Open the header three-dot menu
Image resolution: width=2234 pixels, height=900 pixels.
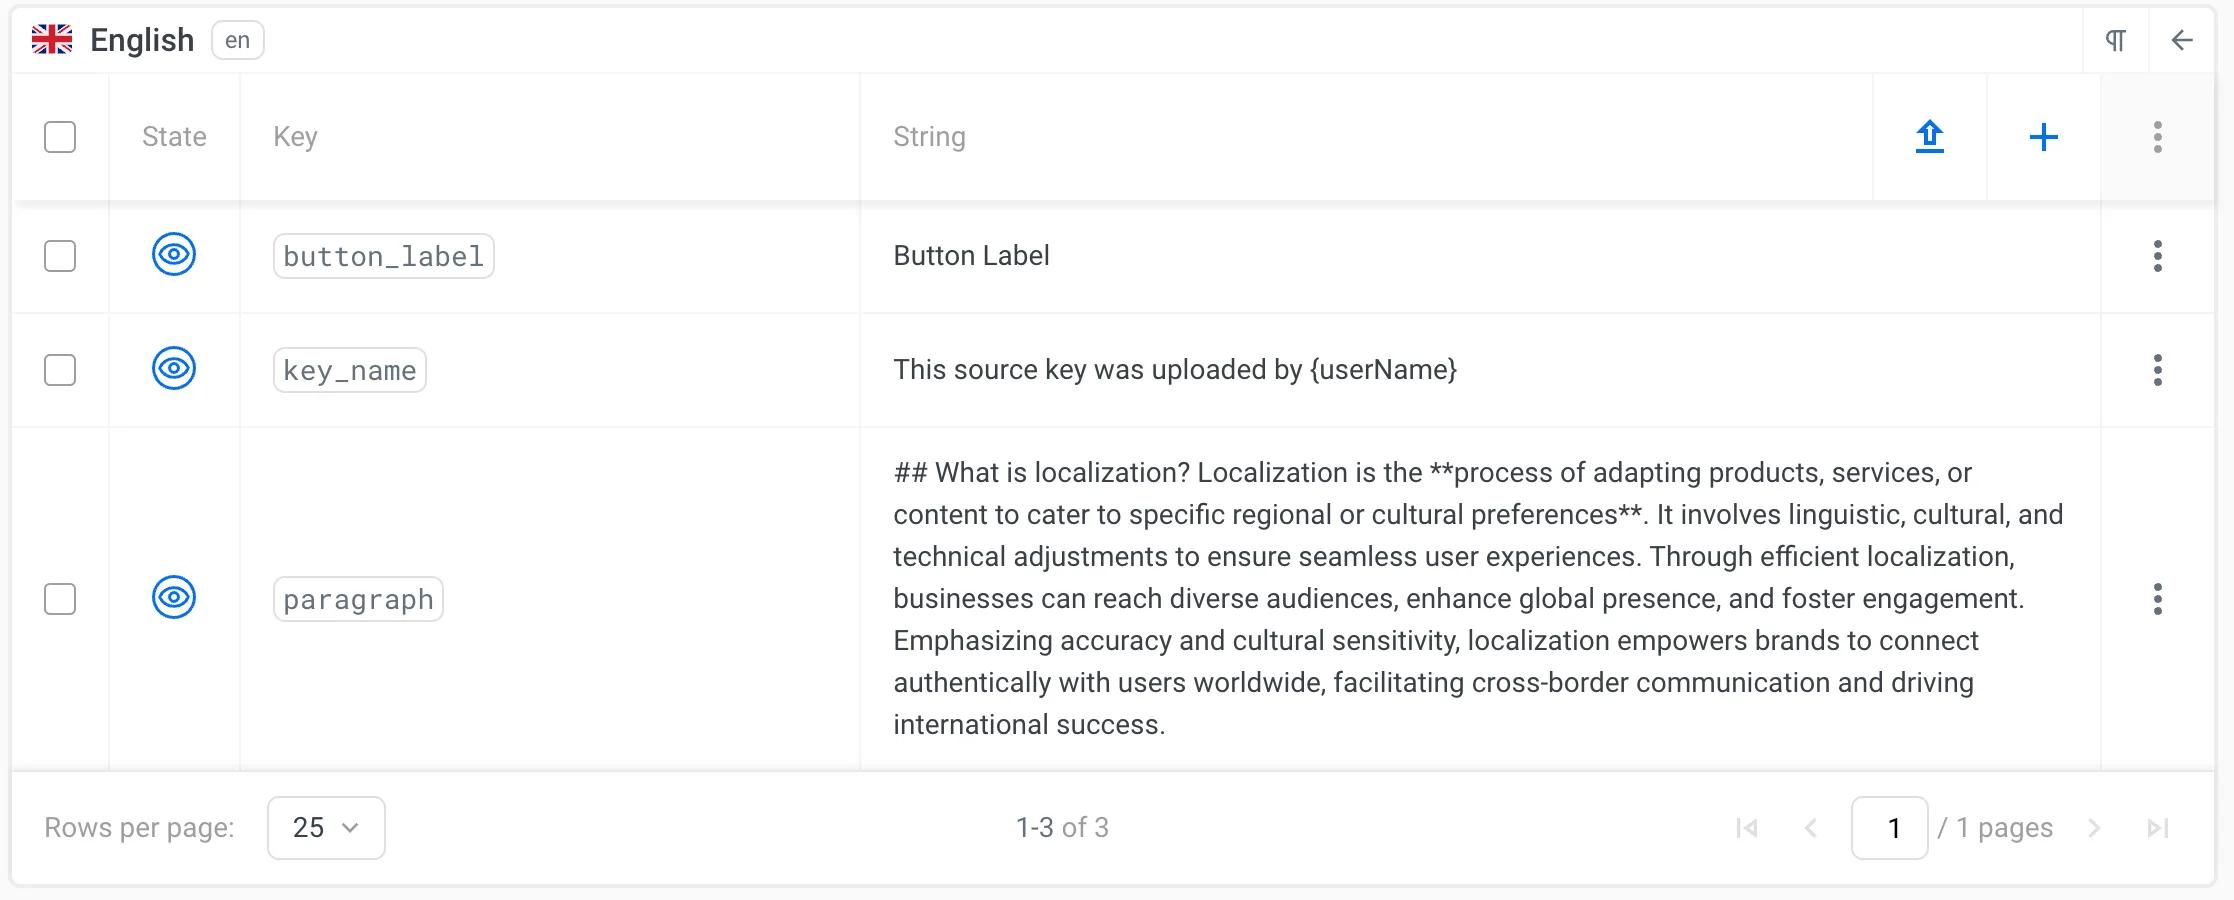point(2157,137)
